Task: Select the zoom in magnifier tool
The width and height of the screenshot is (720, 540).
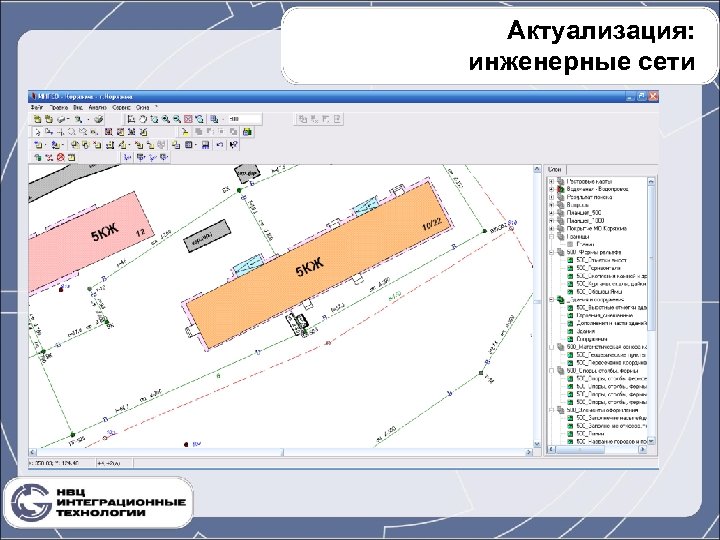Action: [165, 119]
